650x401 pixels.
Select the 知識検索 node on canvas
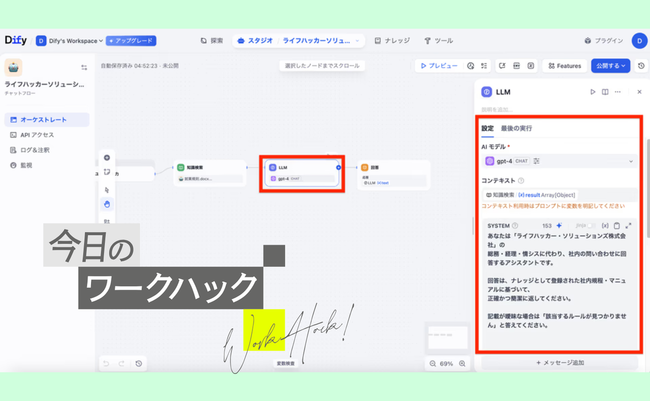(211, 172)
